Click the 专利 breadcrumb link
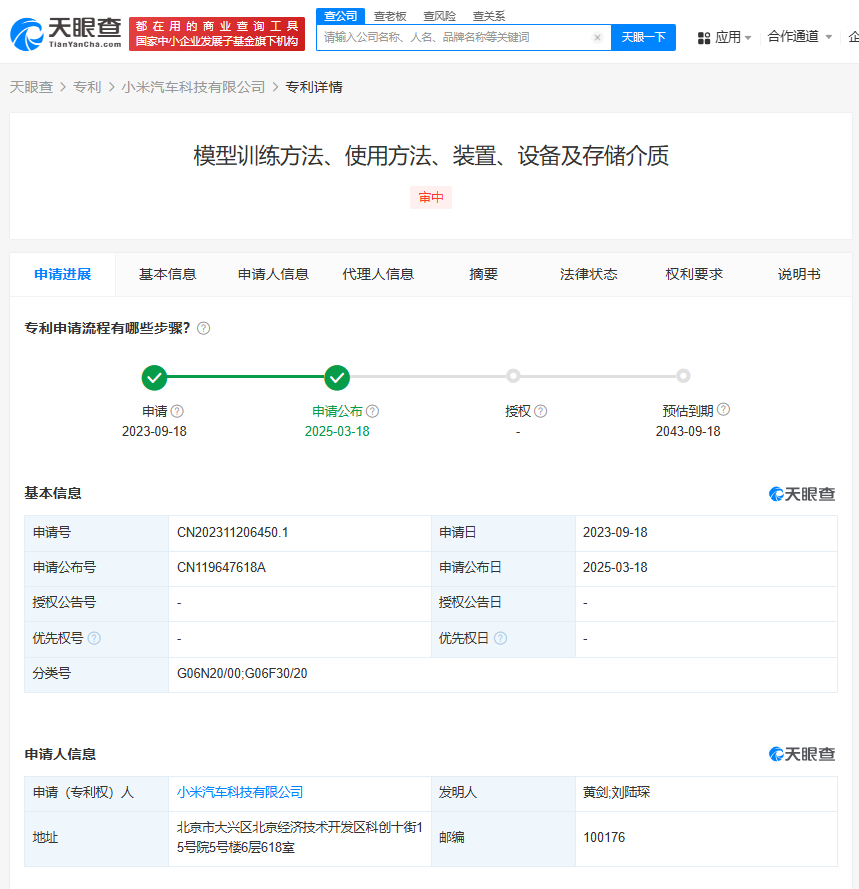The image size is (859, 889). pos(87,87)
